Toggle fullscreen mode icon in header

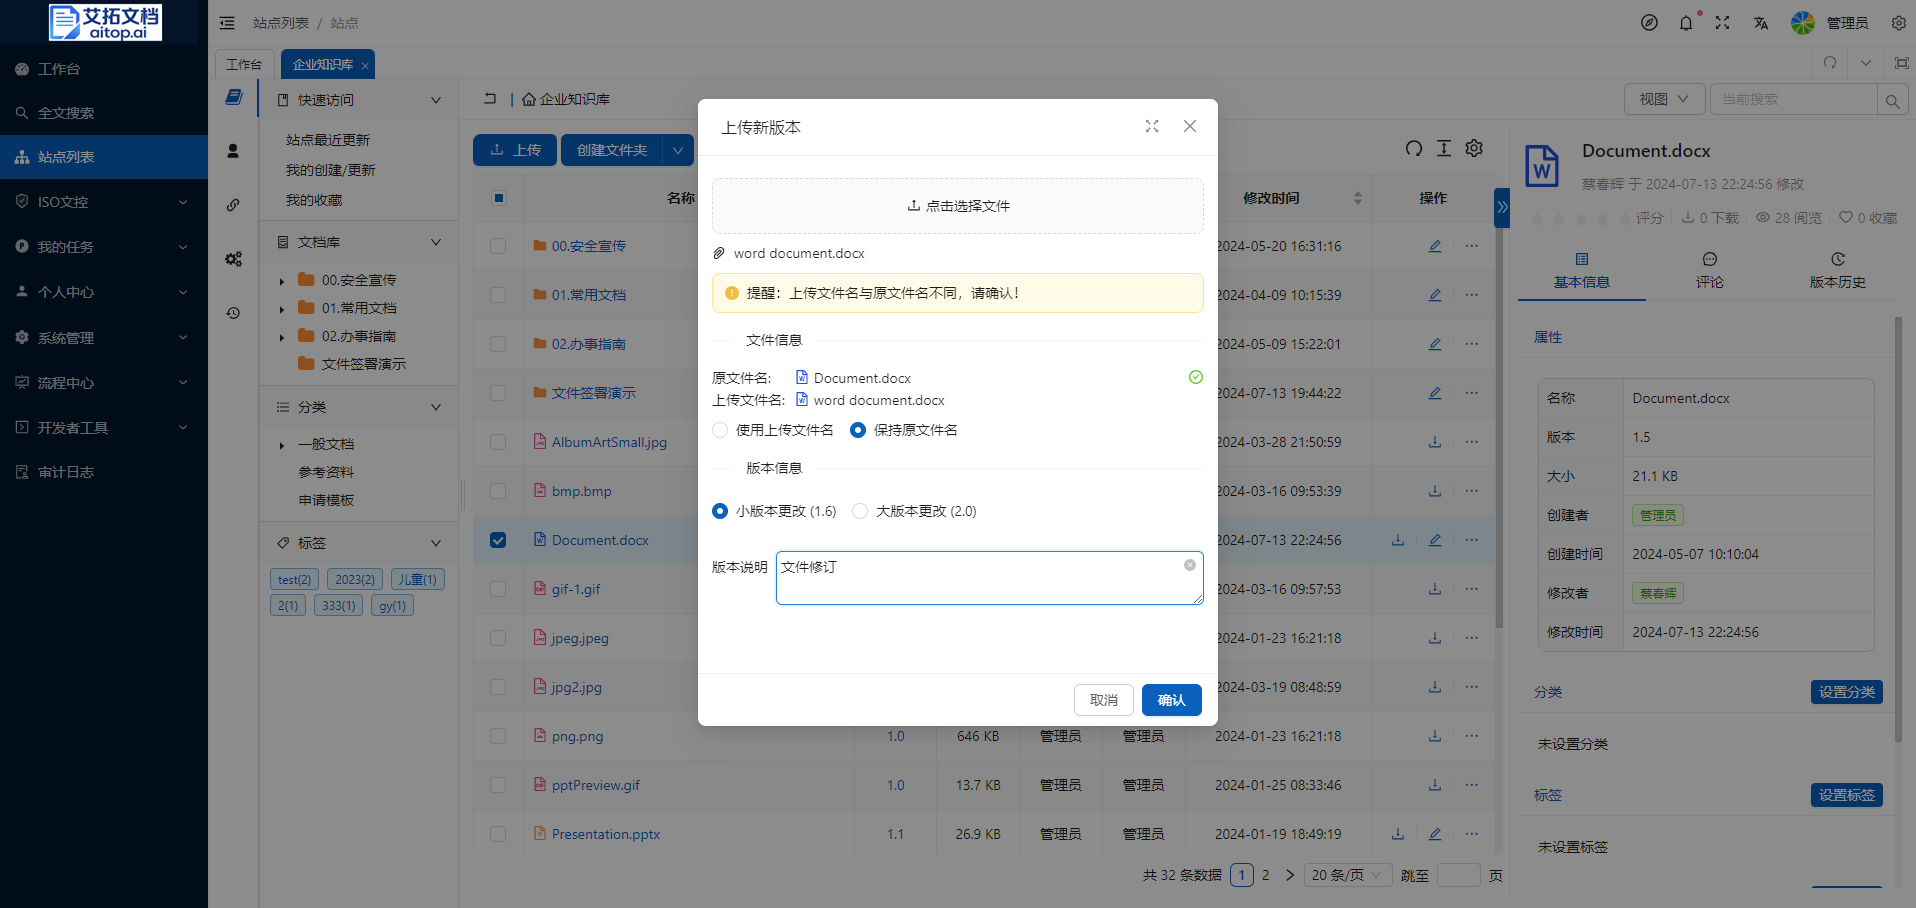pos(1722,23)
